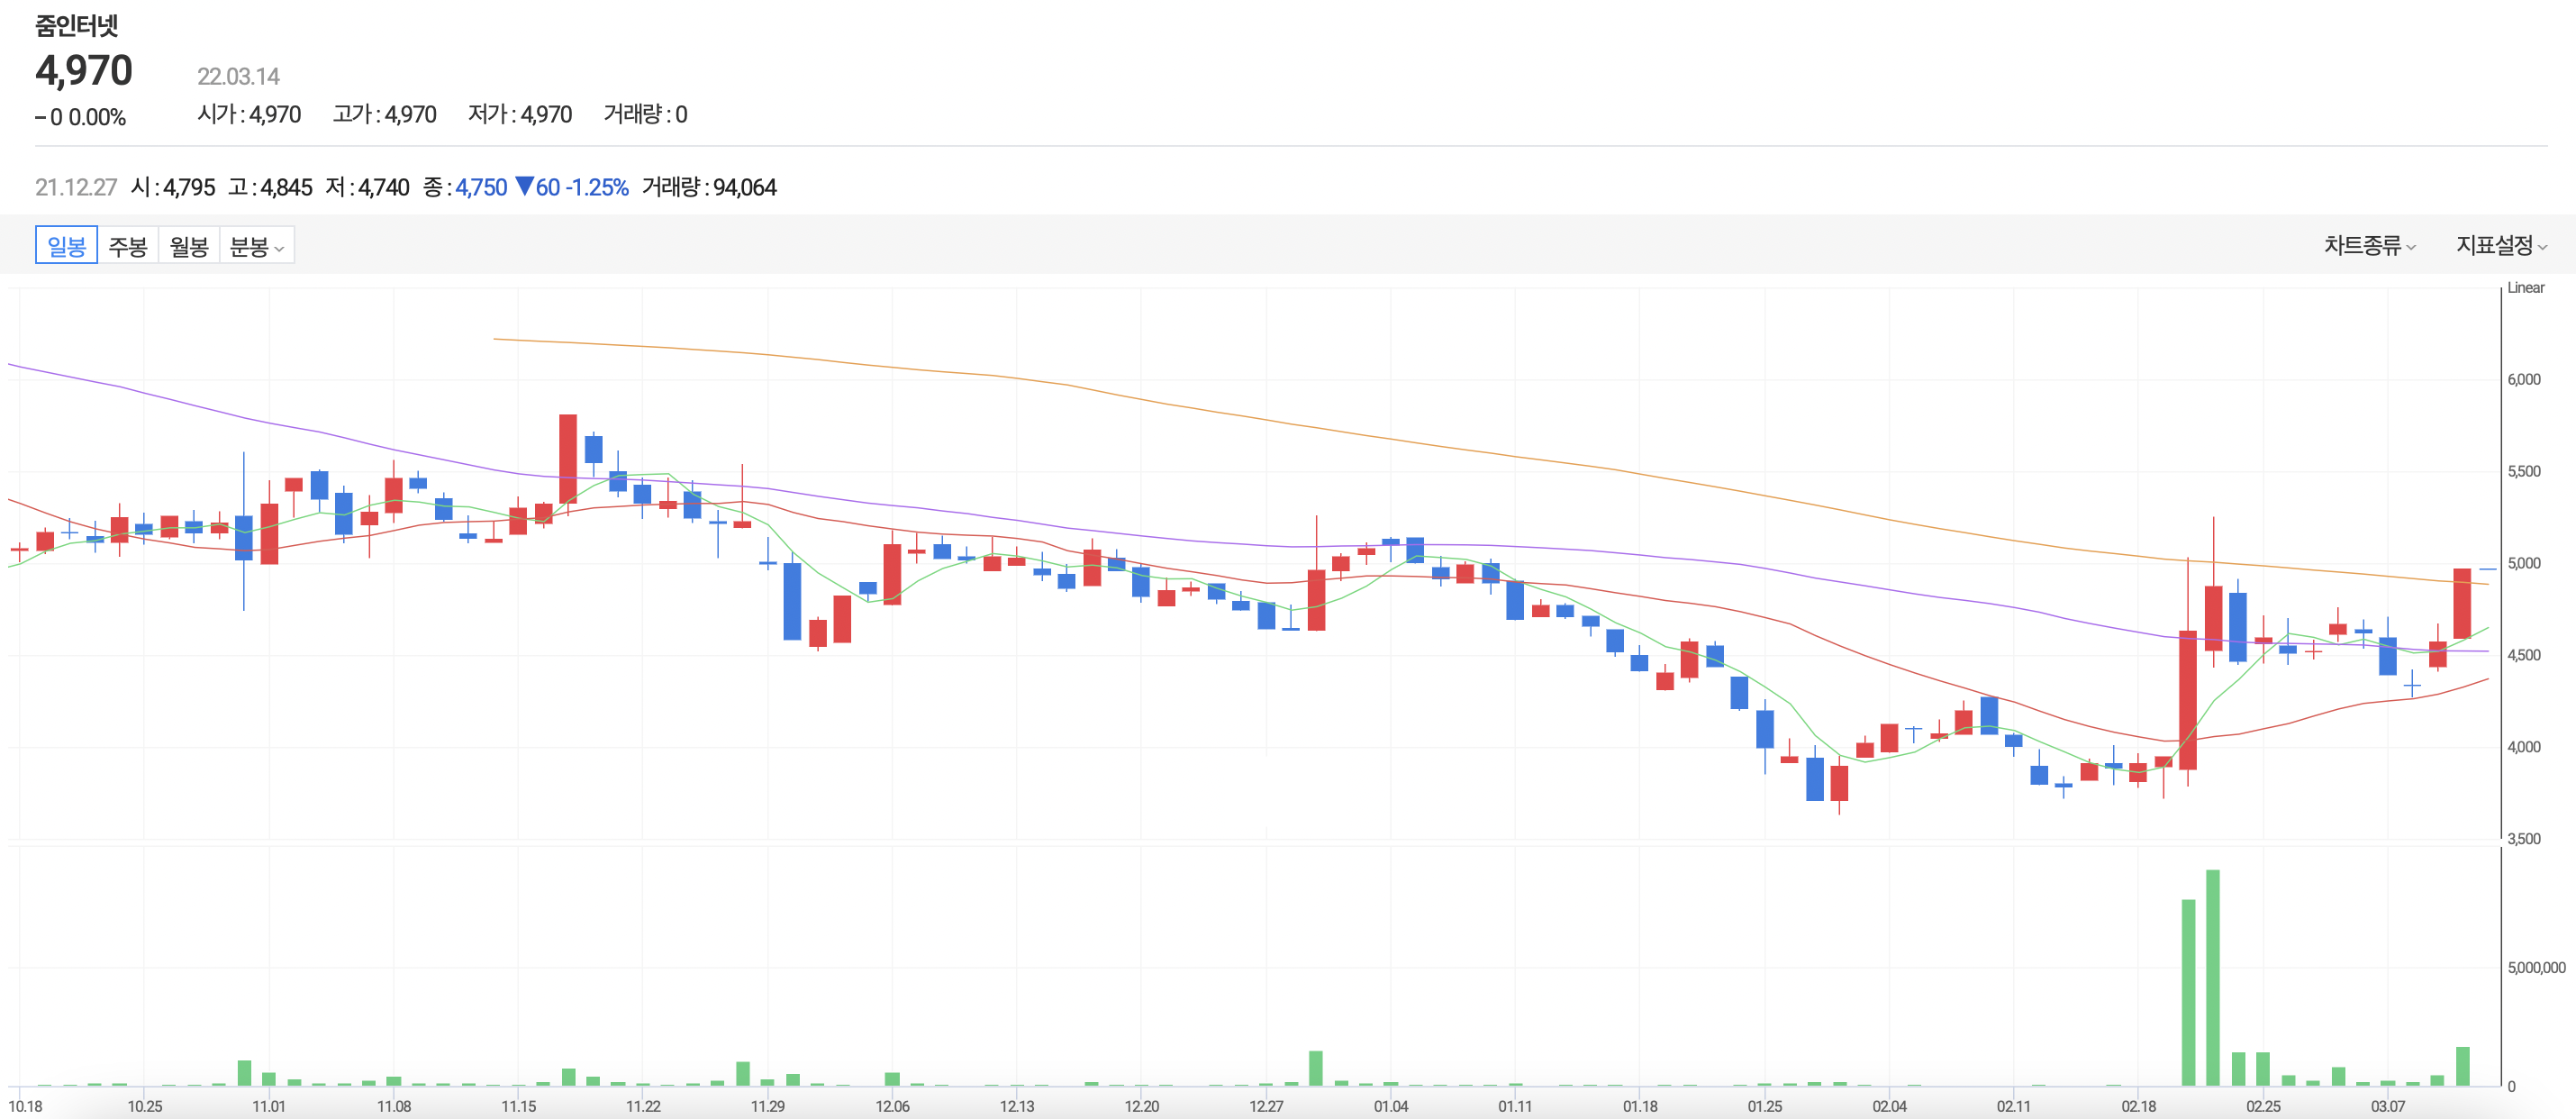
Task: Toggle the Linear scale label
Action: point(2525,288)
